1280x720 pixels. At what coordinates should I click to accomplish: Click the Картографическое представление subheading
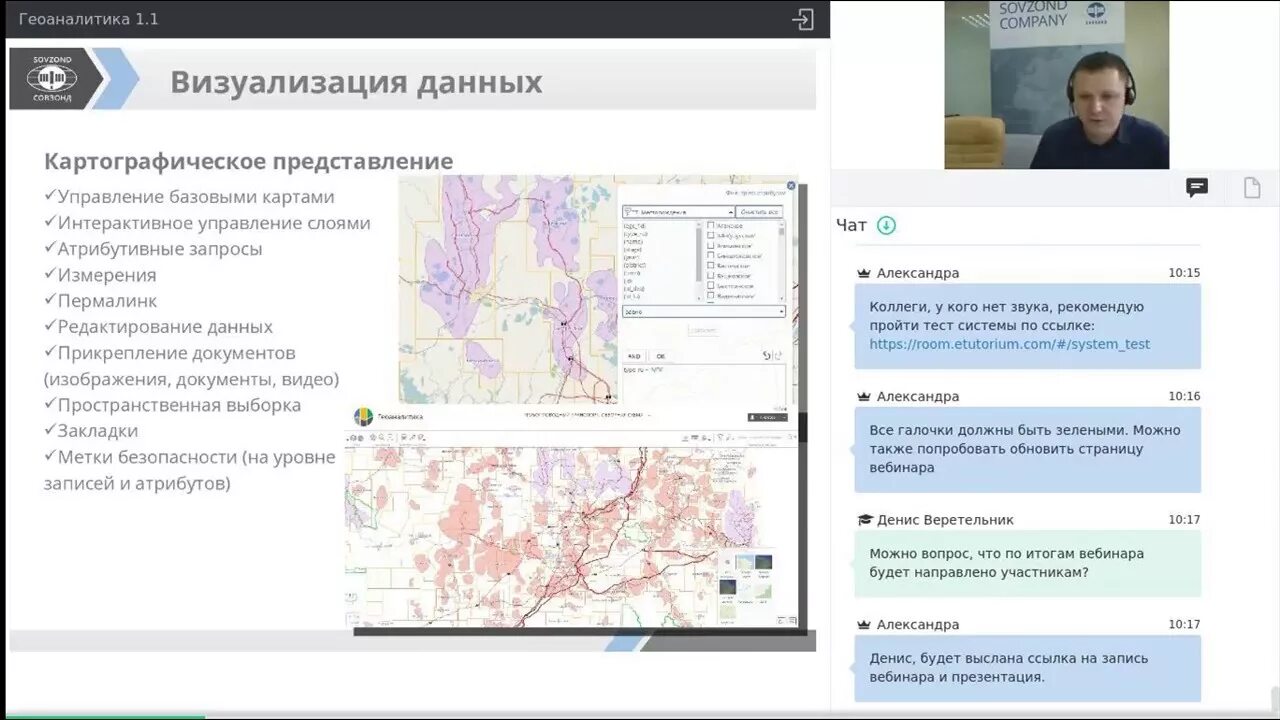coord(248,162)
